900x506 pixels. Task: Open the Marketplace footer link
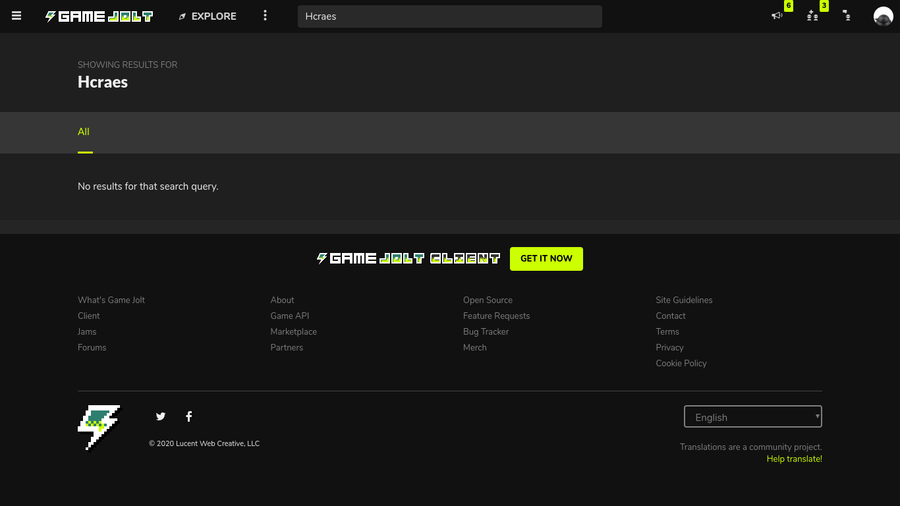pyautogui.click(x=293, y=332)
